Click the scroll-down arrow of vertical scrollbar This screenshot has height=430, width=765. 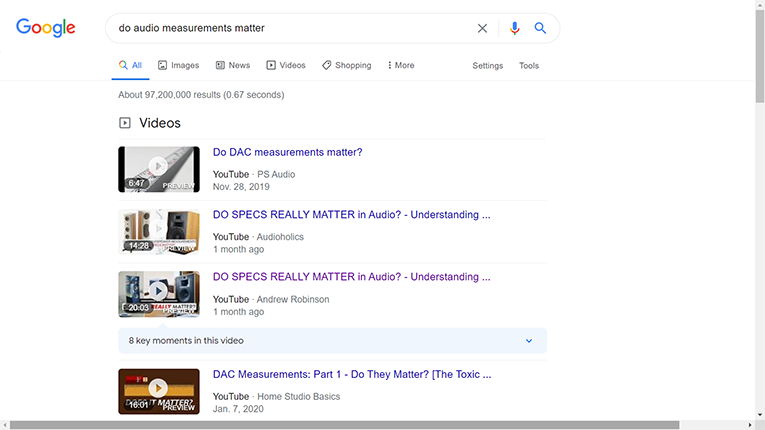pyautogui.click(x=760, y=415)
